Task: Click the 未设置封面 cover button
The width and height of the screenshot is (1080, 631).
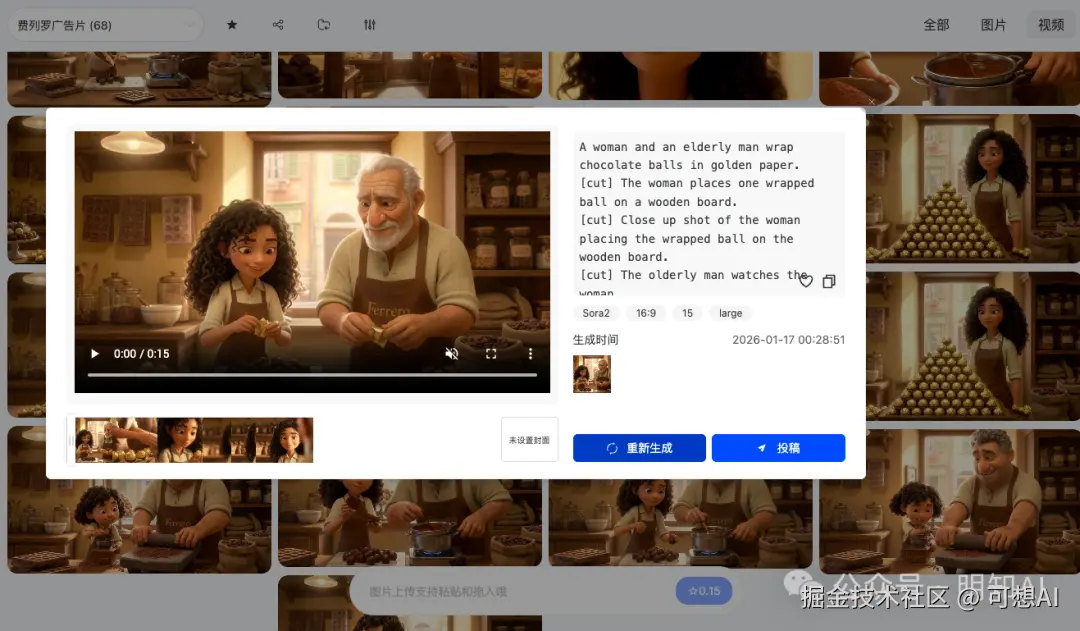Action: pos(529,439)
